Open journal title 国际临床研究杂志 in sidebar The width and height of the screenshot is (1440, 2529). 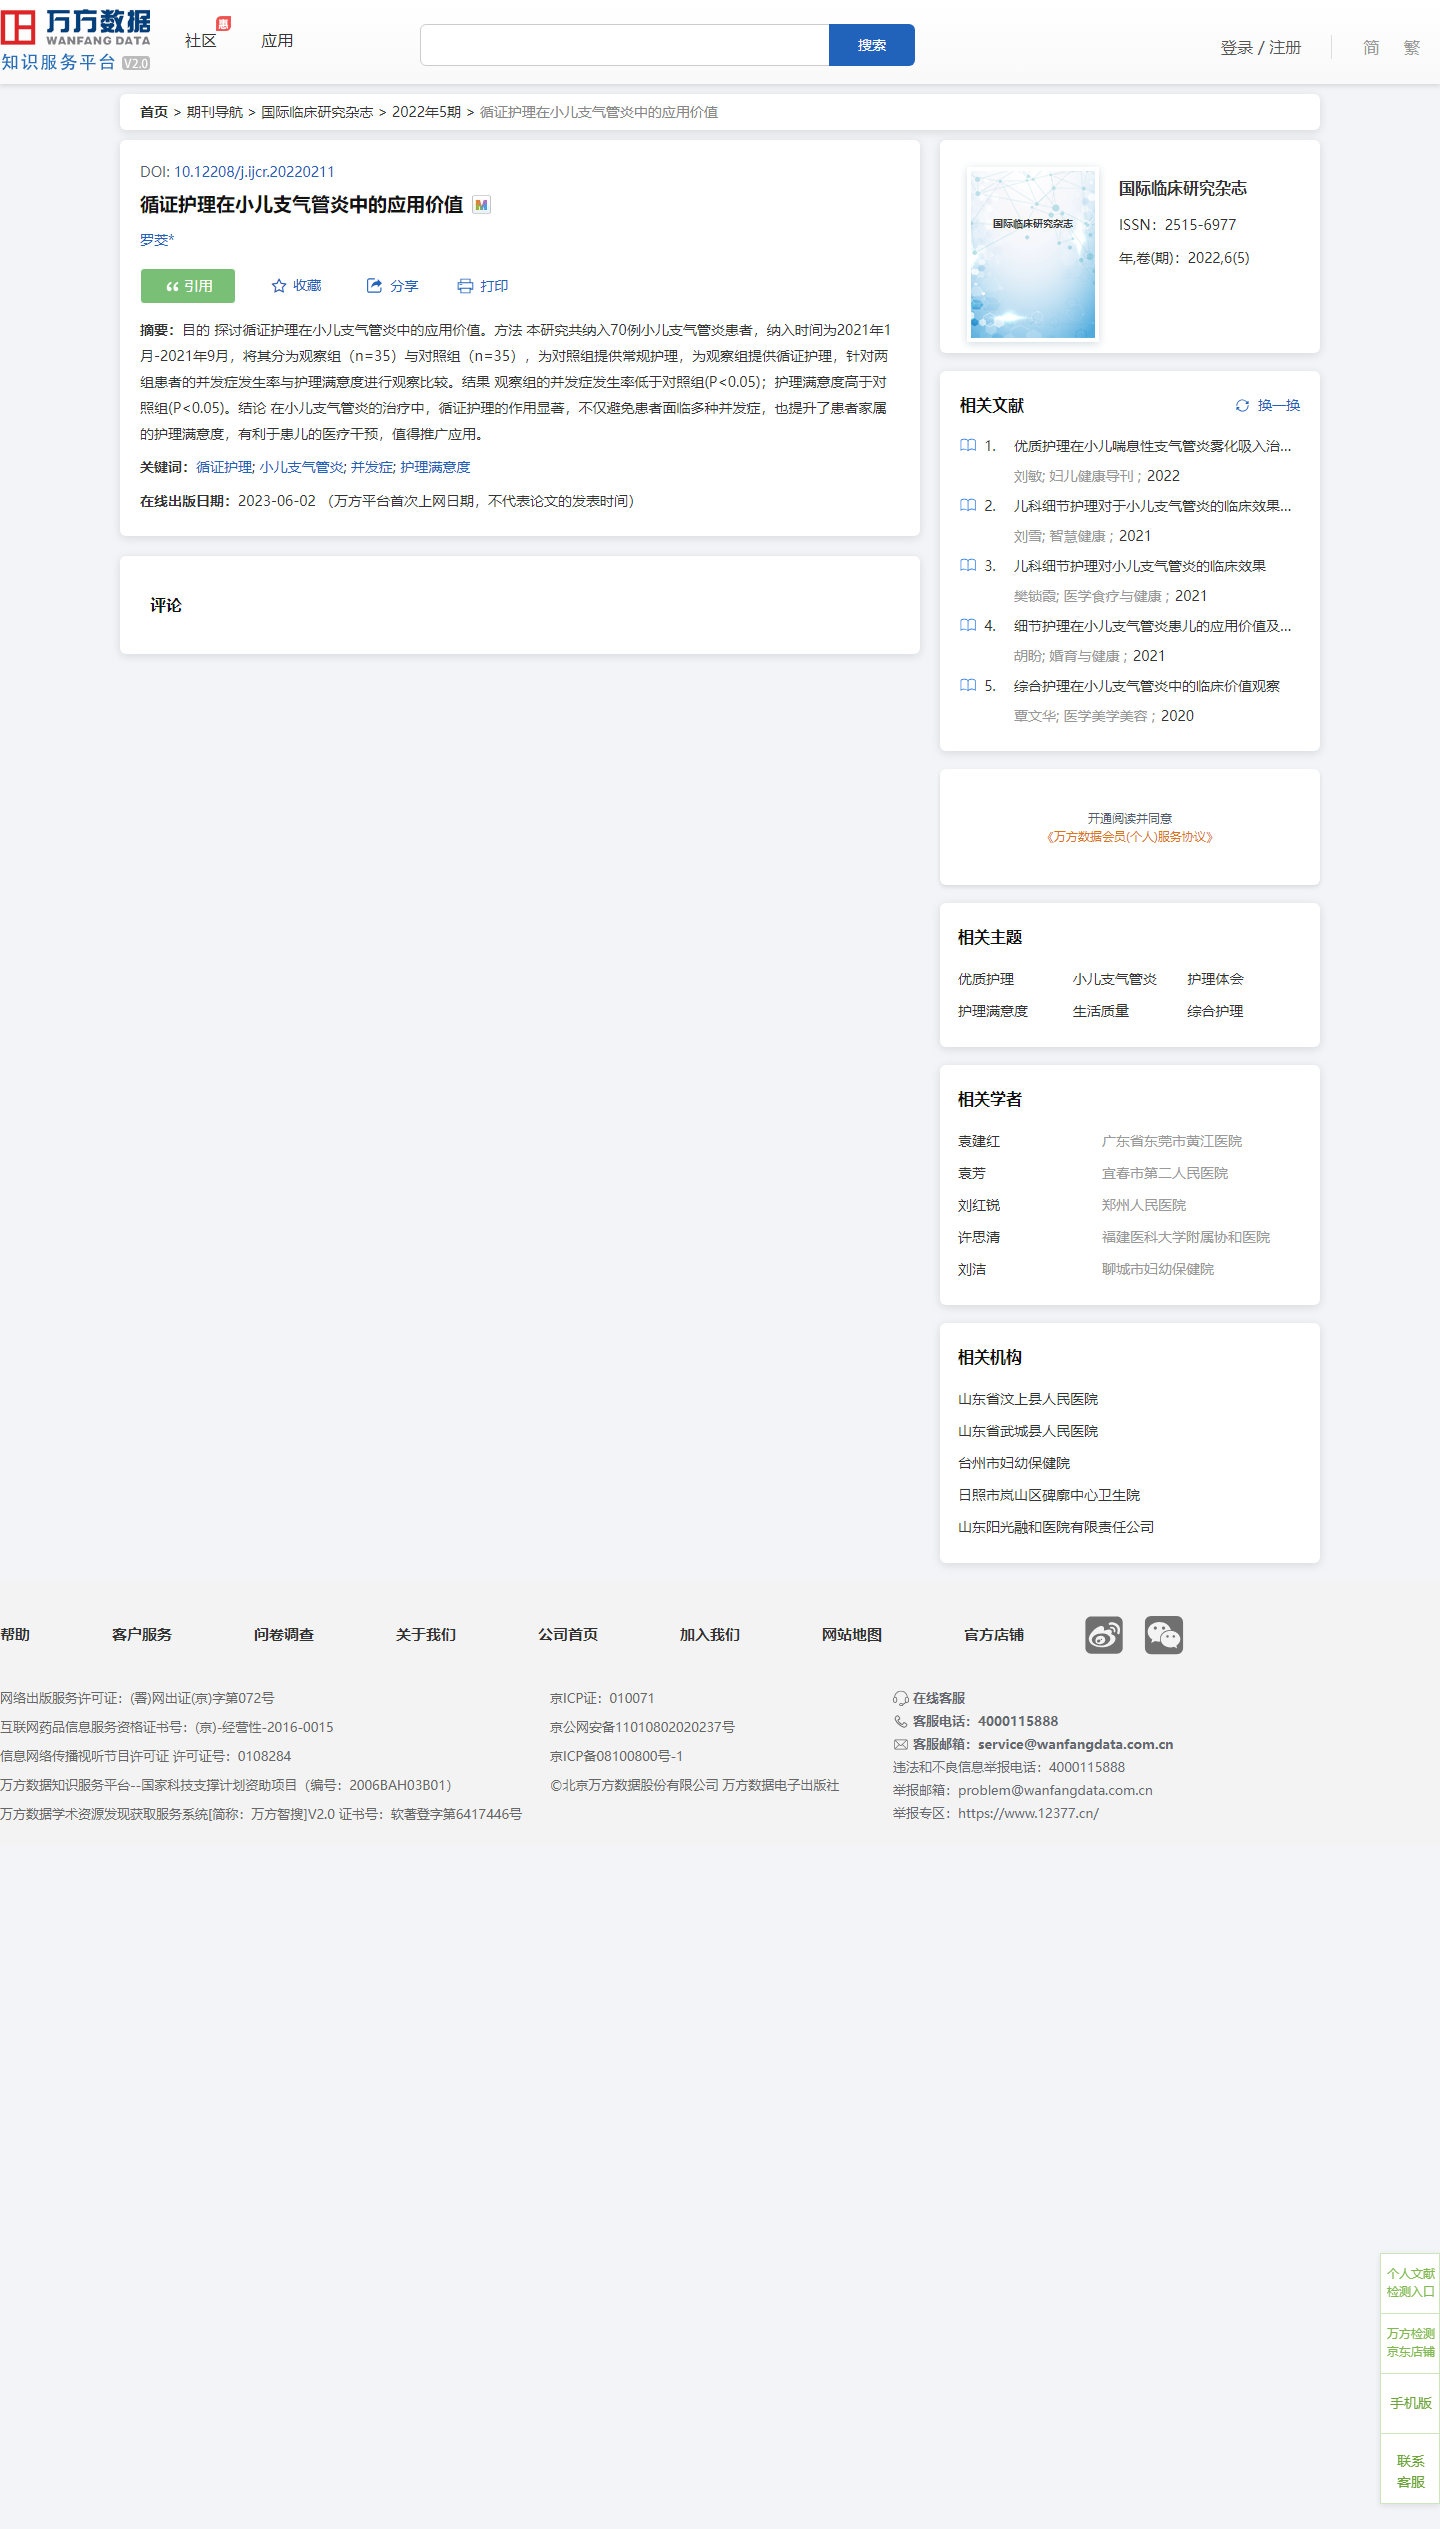[x=1182, y=188]
